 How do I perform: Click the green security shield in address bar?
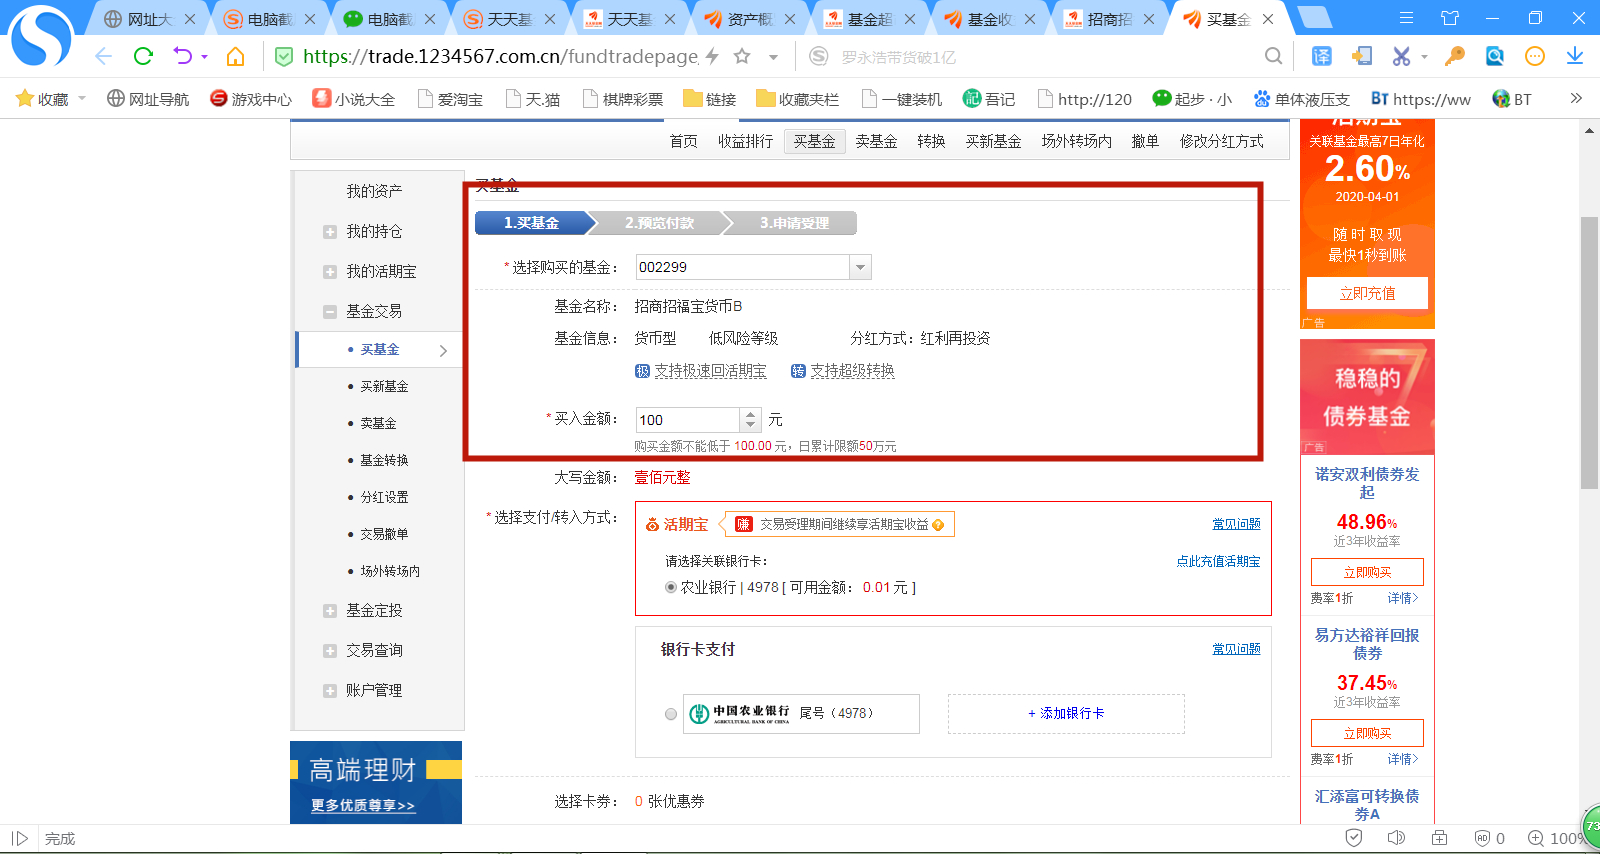point(284,57)
